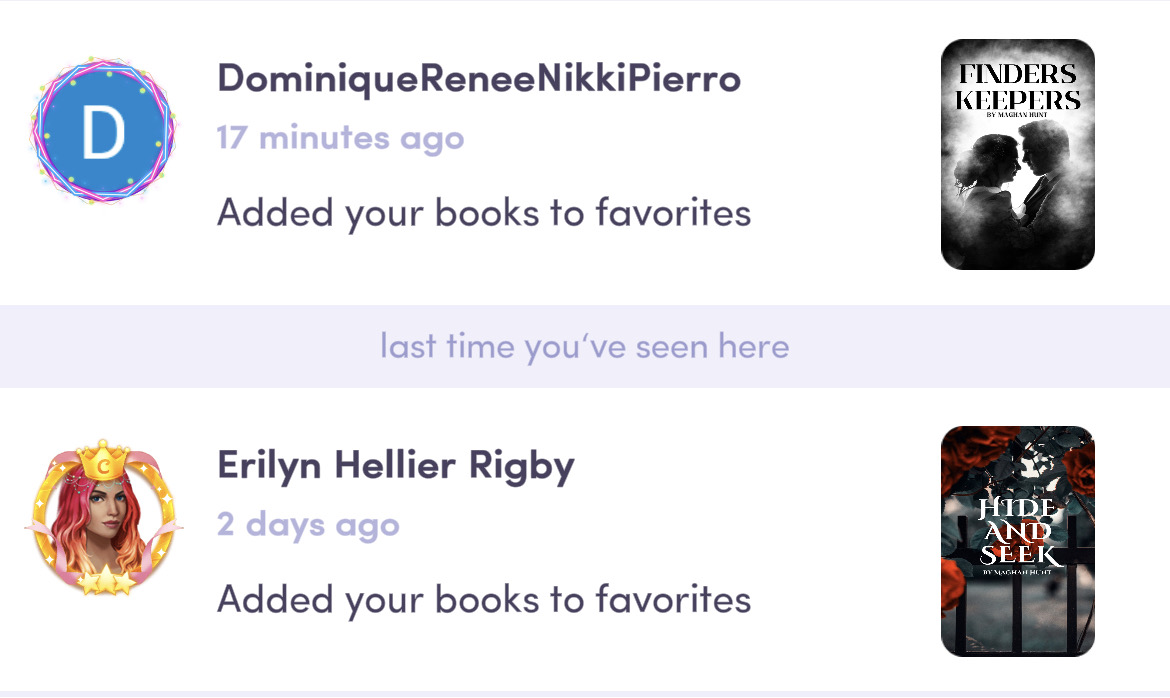Image resolution: width=1170 pixels, height=698 pixels.
Task: Tap the 'last time you've seen here' divider
Action: click(x=585, y=346)
